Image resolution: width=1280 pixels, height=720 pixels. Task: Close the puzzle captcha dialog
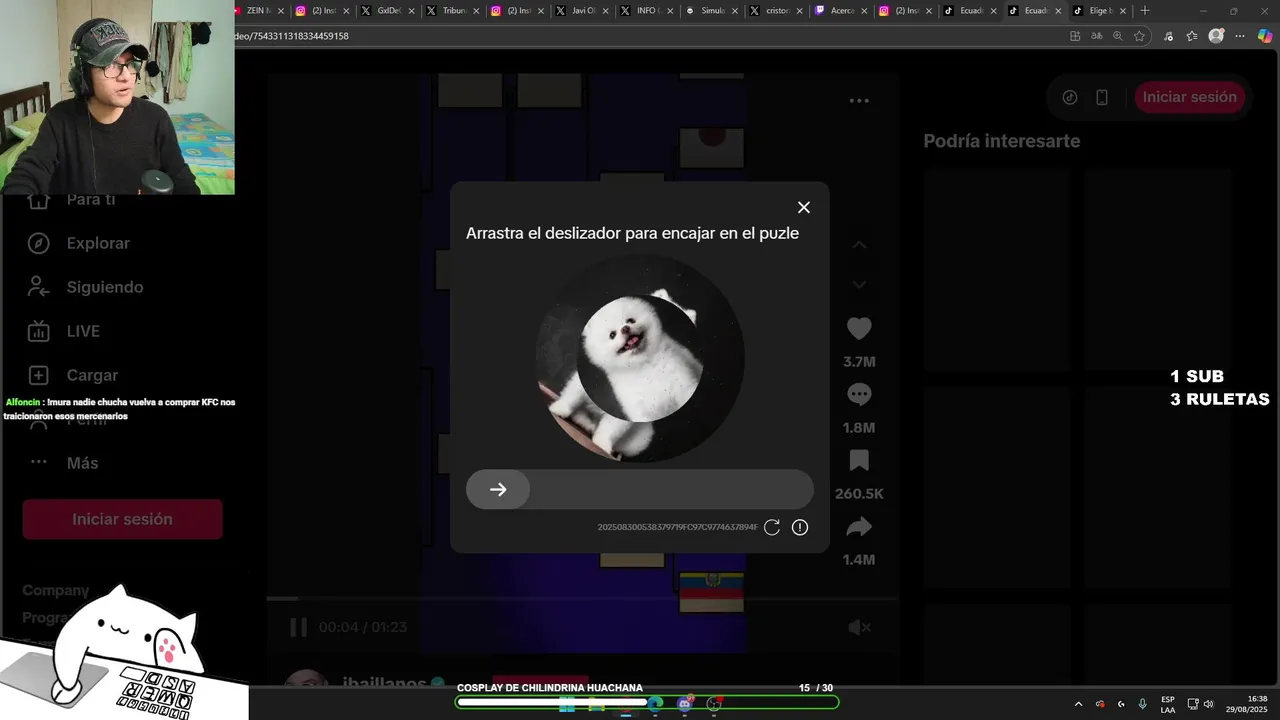point(803,207)
